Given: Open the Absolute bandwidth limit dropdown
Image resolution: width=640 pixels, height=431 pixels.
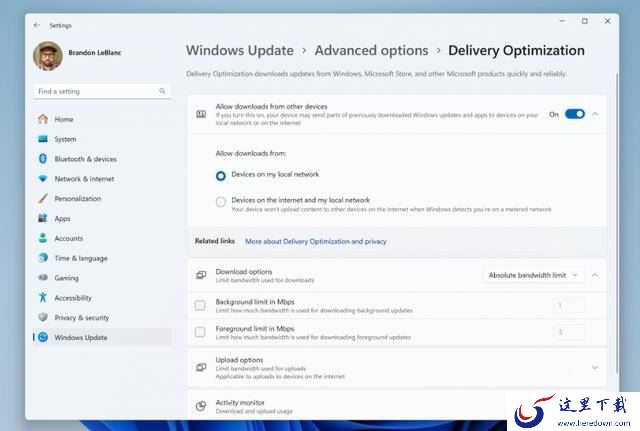Looking at the screenshot, I should coord(533,275).
